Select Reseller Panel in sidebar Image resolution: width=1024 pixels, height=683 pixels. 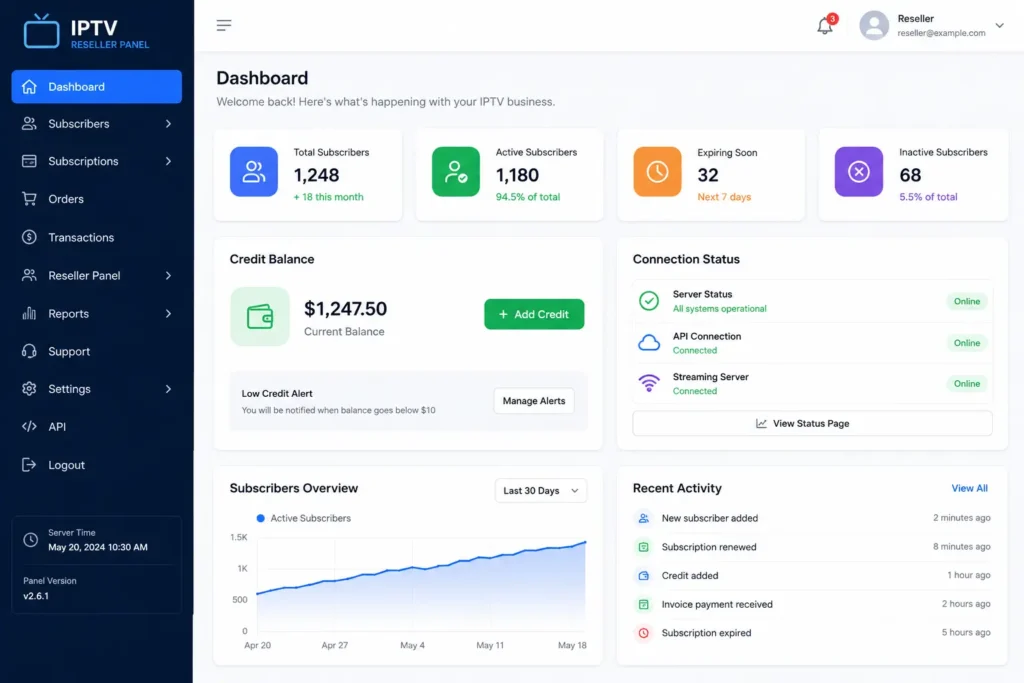point(97,276)
